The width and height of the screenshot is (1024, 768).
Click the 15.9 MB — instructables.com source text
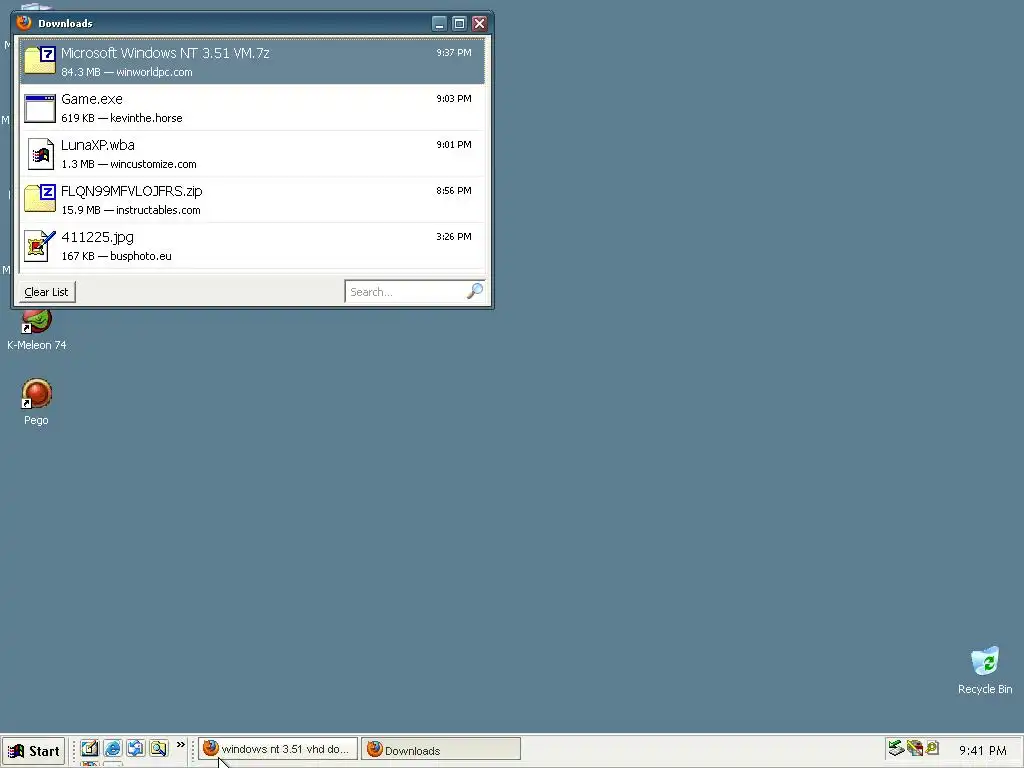click(131, 210)
